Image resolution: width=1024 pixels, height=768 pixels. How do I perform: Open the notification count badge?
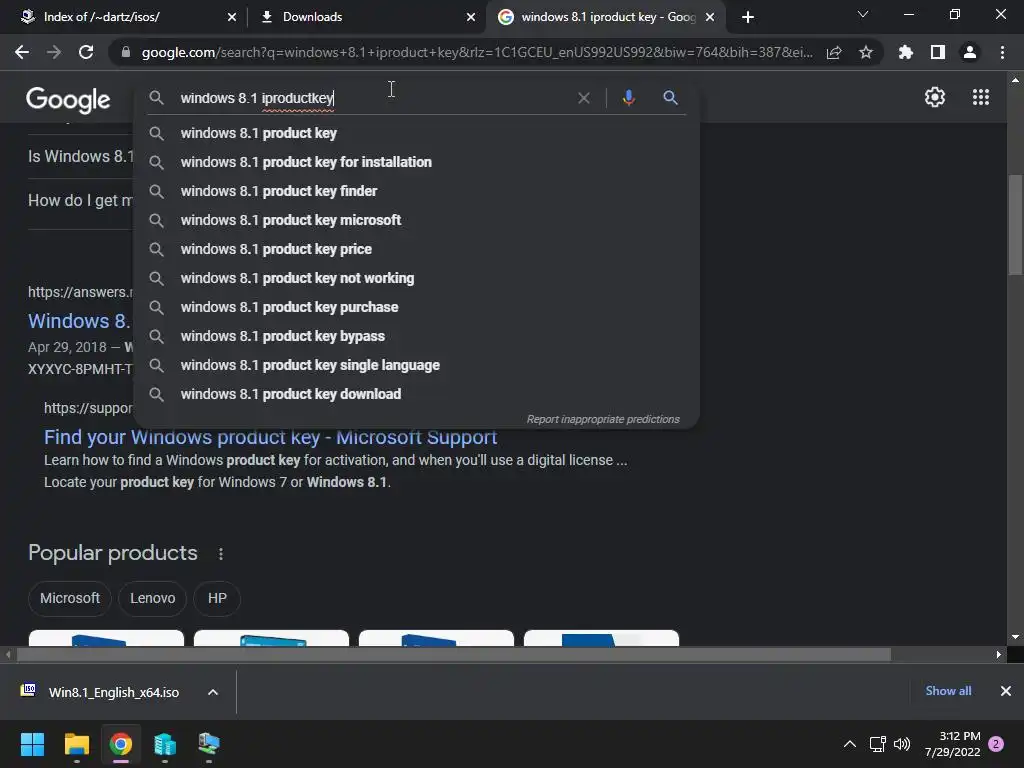[996, 744]
